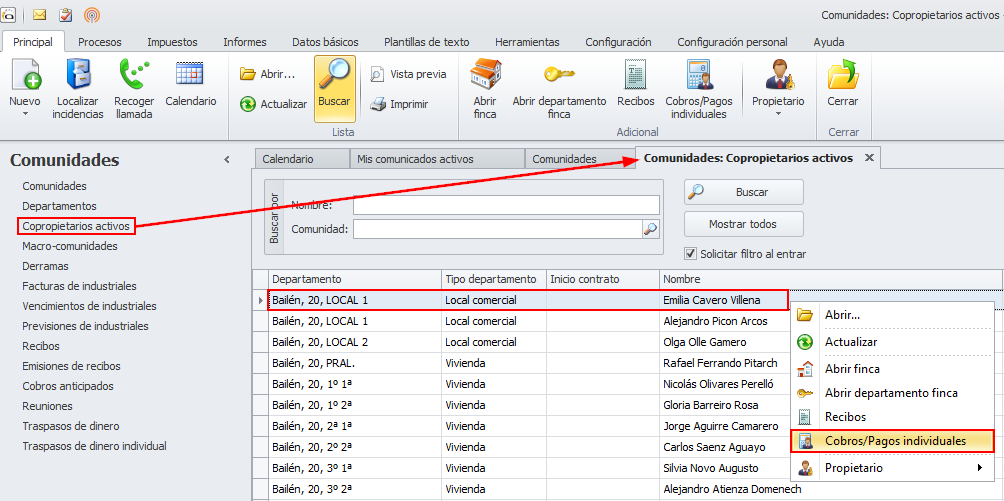
Task: Click the Localizar incidencias ribbon icon
Action: tap(78, 76)
